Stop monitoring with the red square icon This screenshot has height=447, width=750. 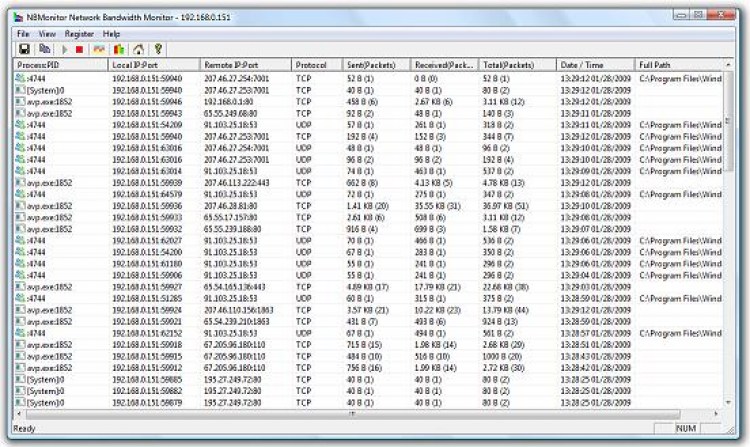pyautogui.click(x=79, y=49)
